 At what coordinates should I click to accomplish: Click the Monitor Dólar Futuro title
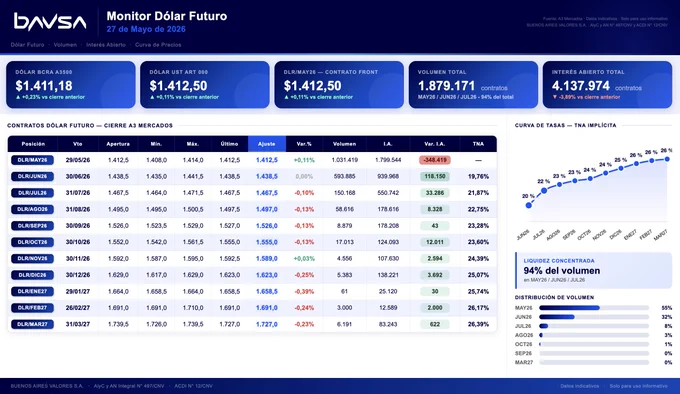(167, 16)
